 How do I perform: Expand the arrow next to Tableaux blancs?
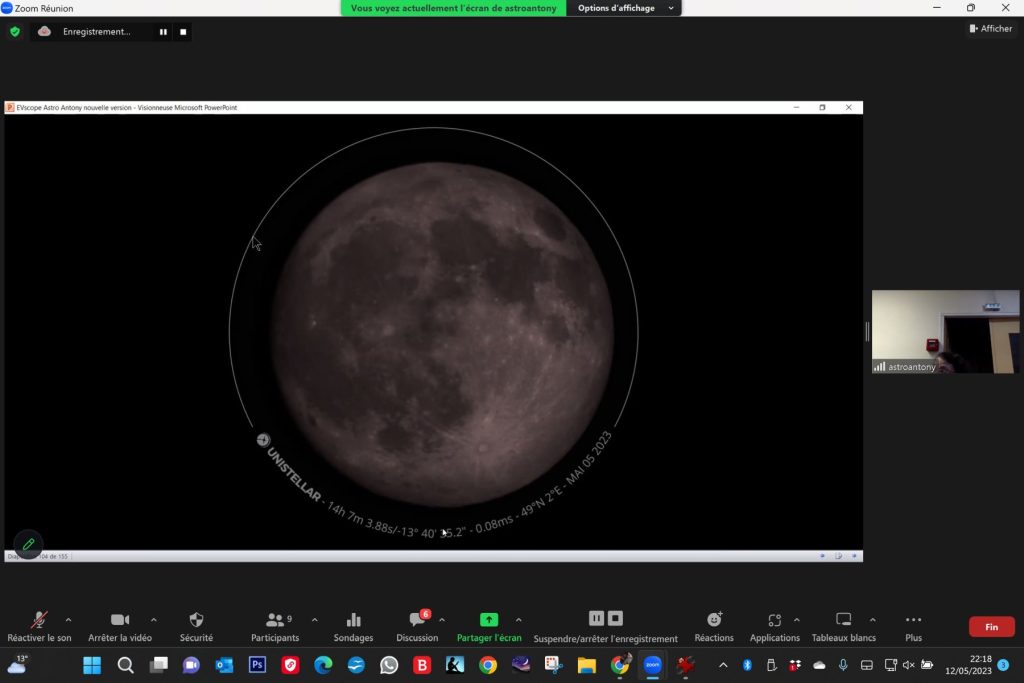pos(872,620)
